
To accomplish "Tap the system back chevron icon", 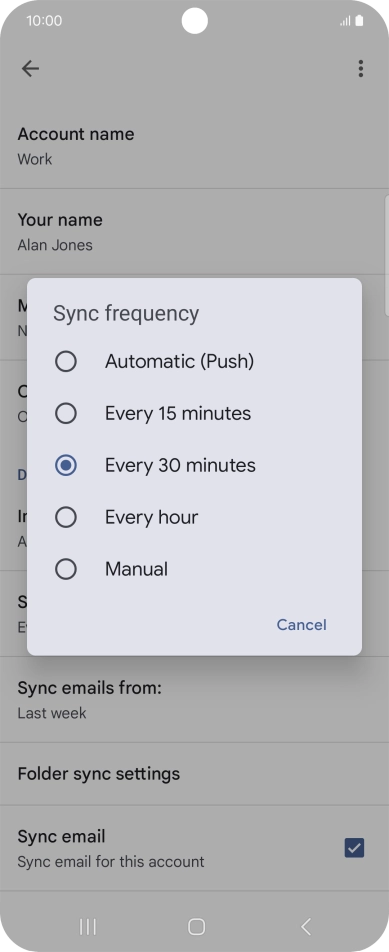I will pyautogui.click(x=306, y=926).
